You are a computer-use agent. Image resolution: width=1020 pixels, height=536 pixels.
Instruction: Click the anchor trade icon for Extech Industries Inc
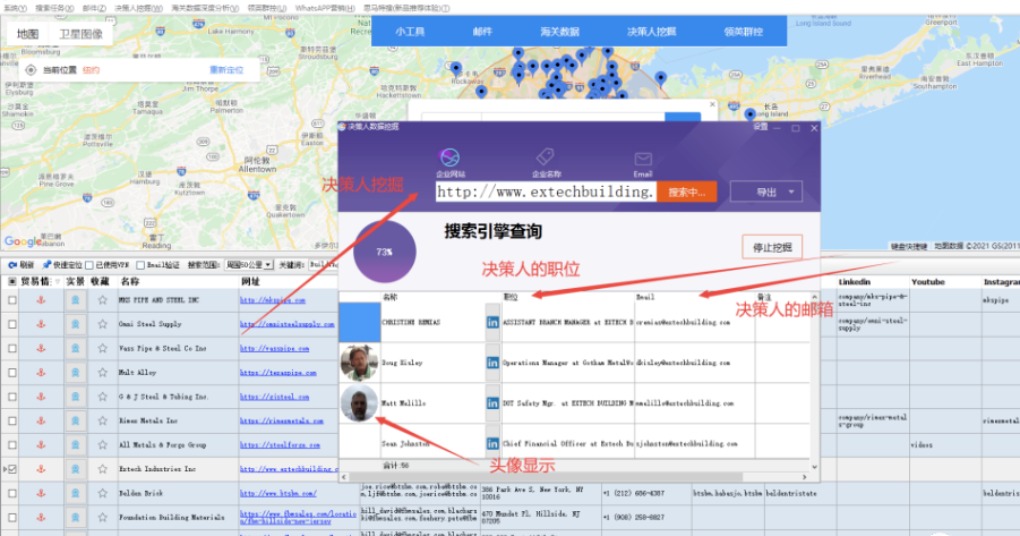click(41, 469)
